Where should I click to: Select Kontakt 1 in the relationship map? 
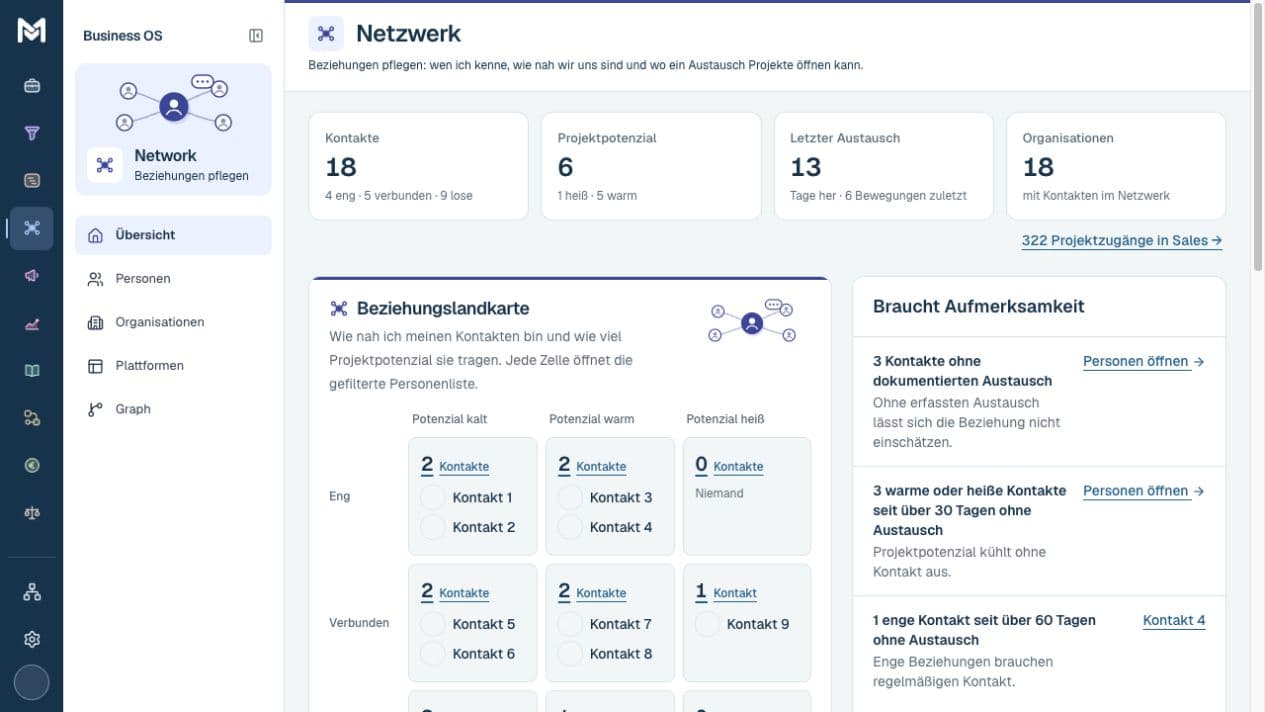[467, 498]
